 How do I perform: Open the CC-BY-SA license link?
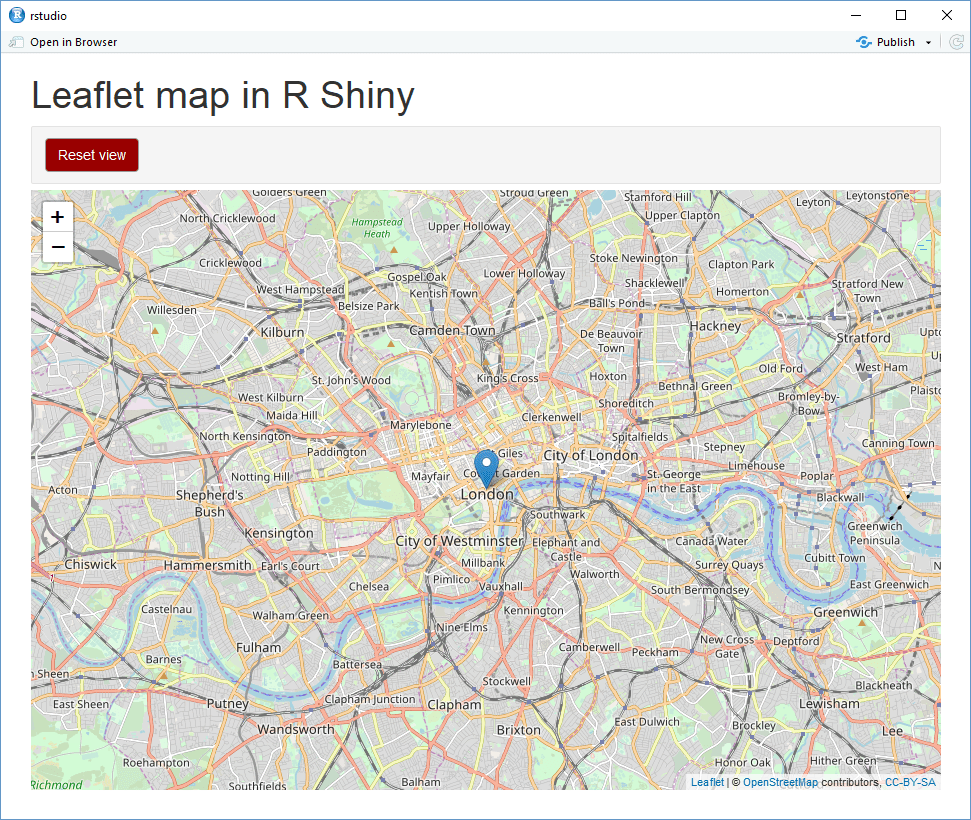click(911, 781)
